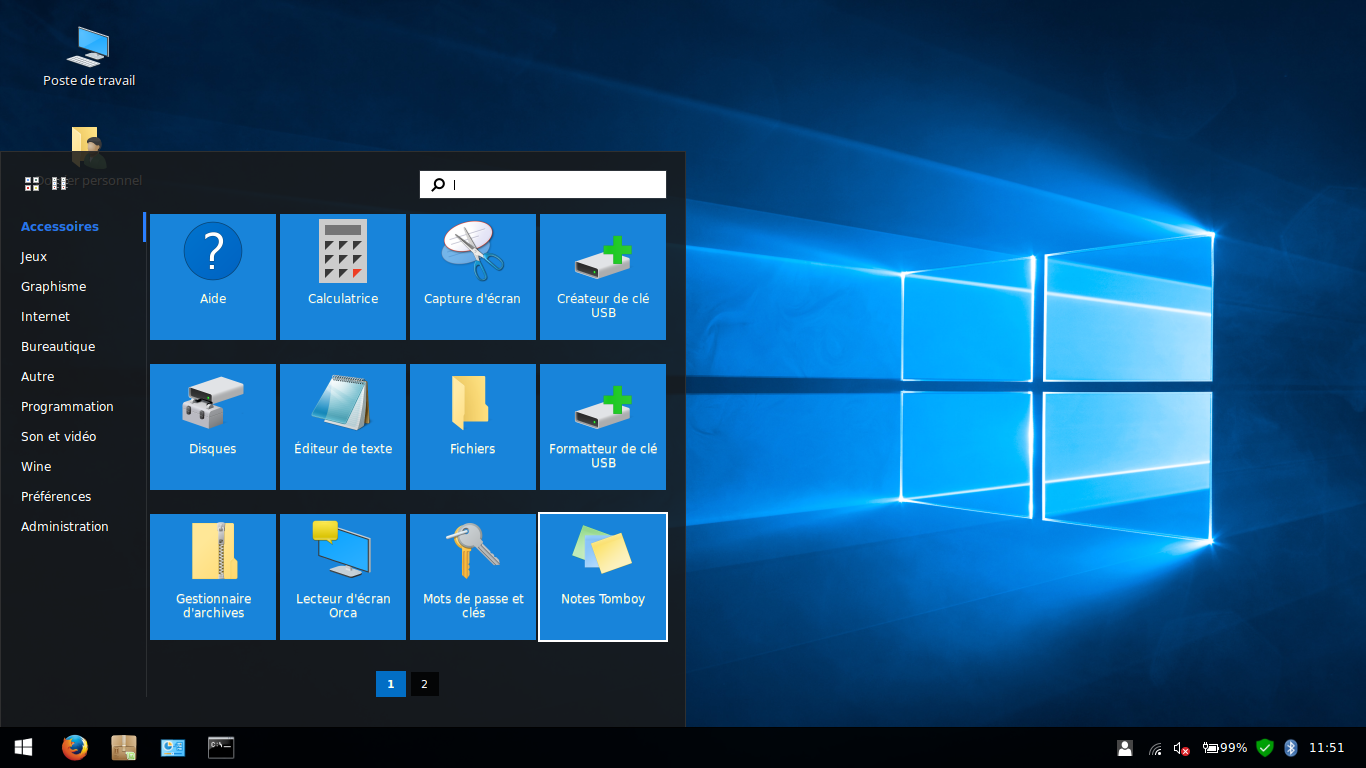The image size is (1366, 768).
Task: Open the desktop settings taskbar icon
Action: pos(173,747)
